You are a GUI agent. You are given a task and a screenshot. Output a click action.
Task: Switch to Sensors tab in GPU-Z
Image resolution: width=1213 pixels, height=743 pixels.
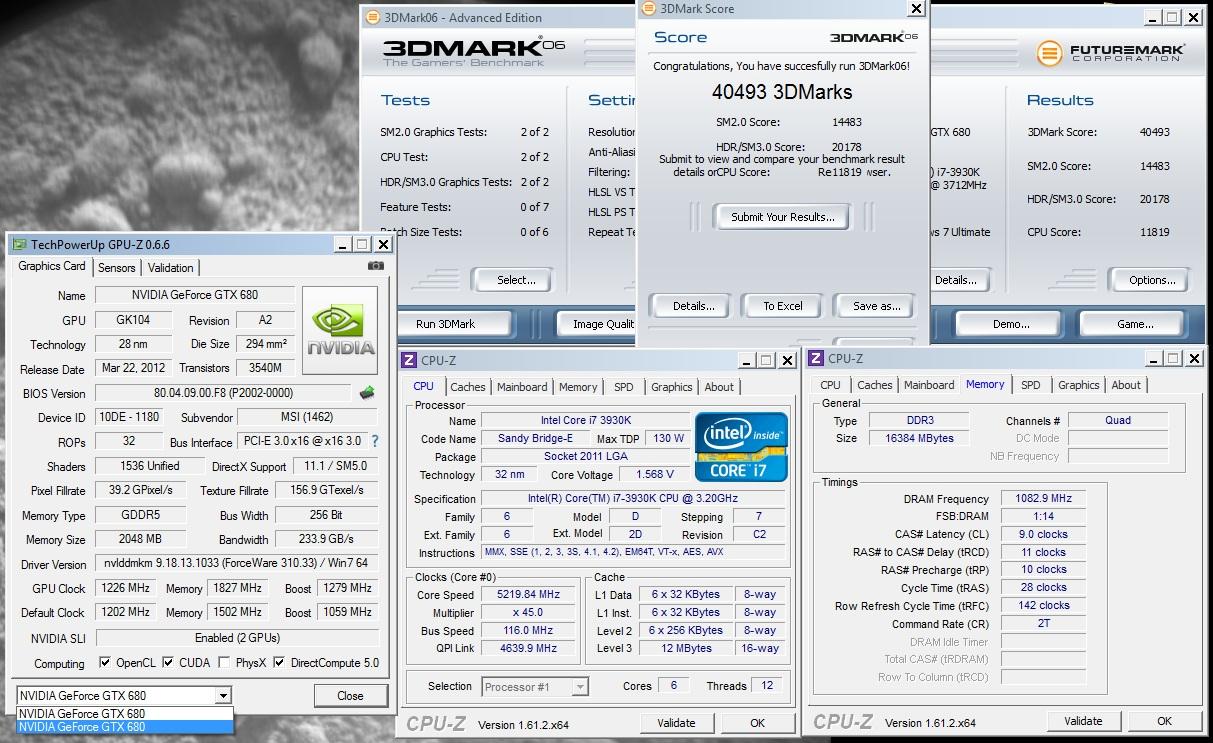point(116,268)
